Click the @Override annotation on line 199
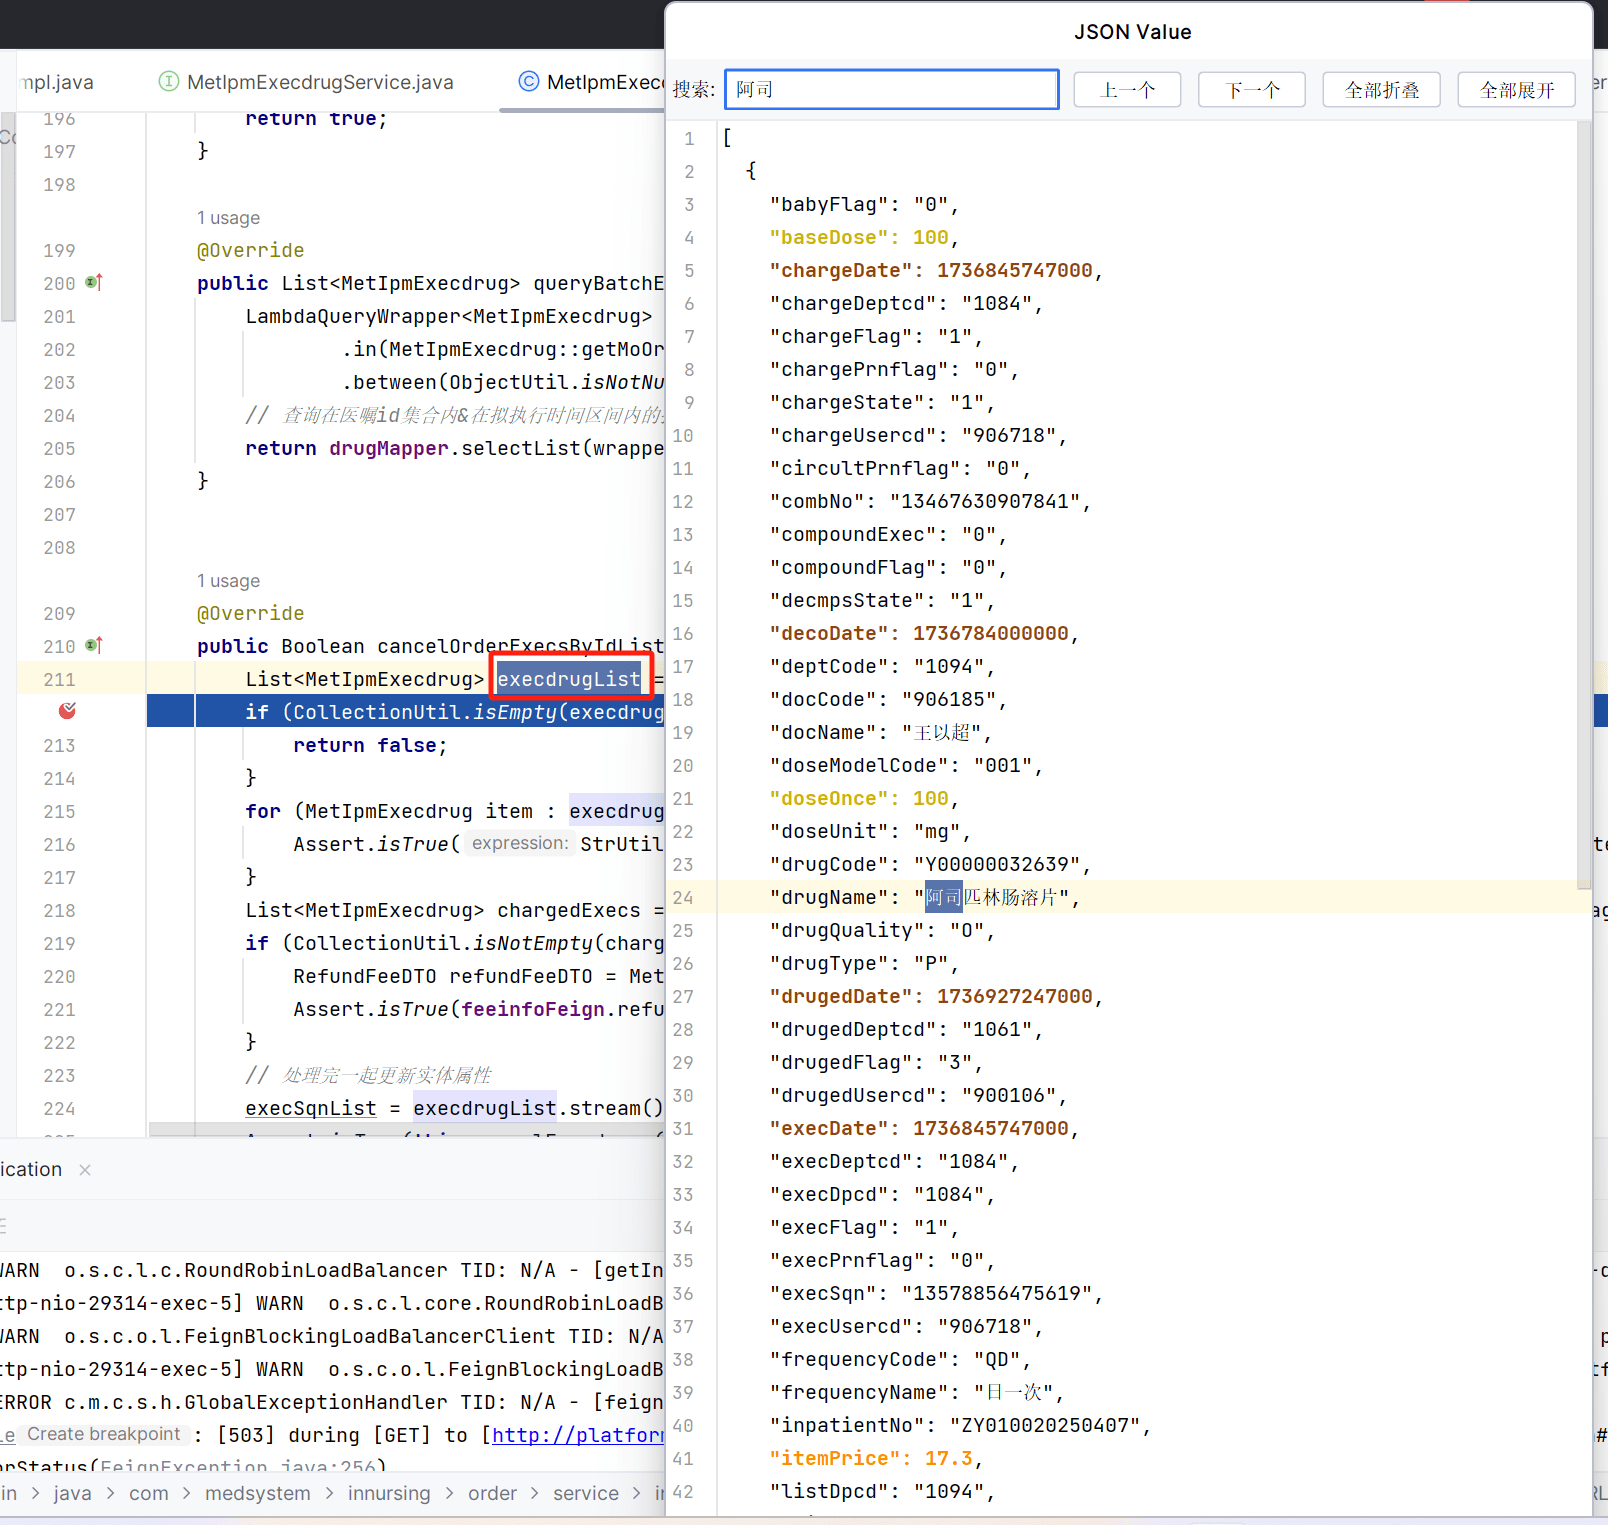The image size is (1608, 1525). click(250, 250)
